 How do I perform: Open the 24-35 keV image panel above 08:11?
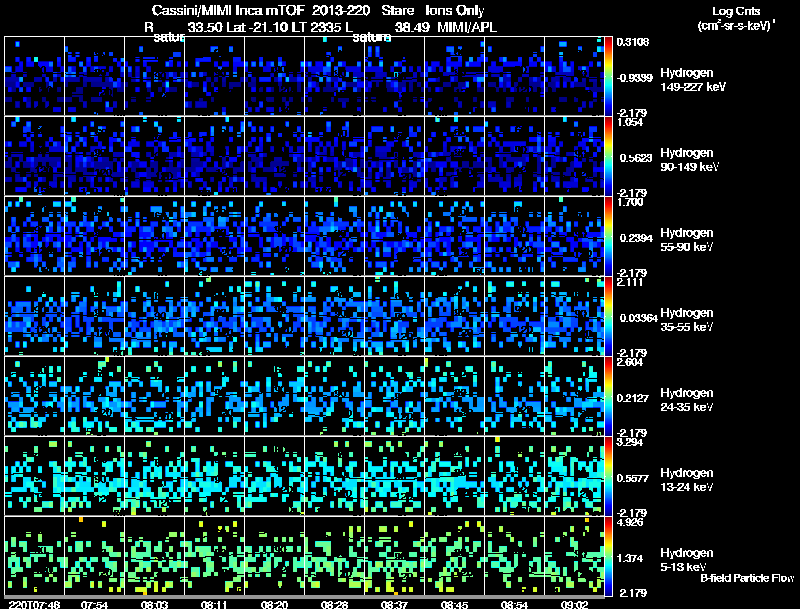point(214,396)
